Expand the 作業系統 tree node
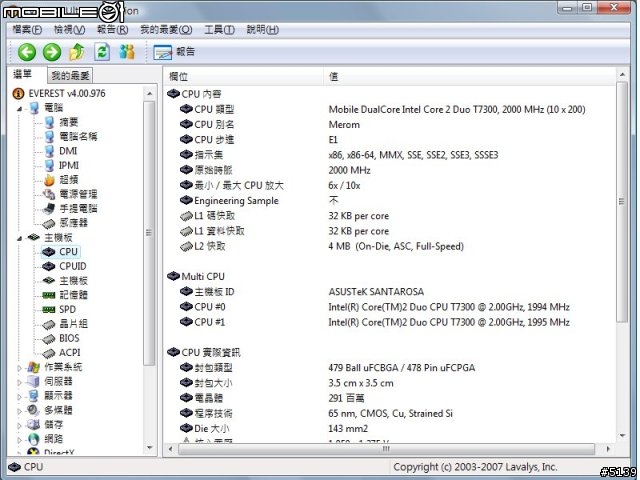This screenshot has height=480, width=640. click(x=20, y=368)
